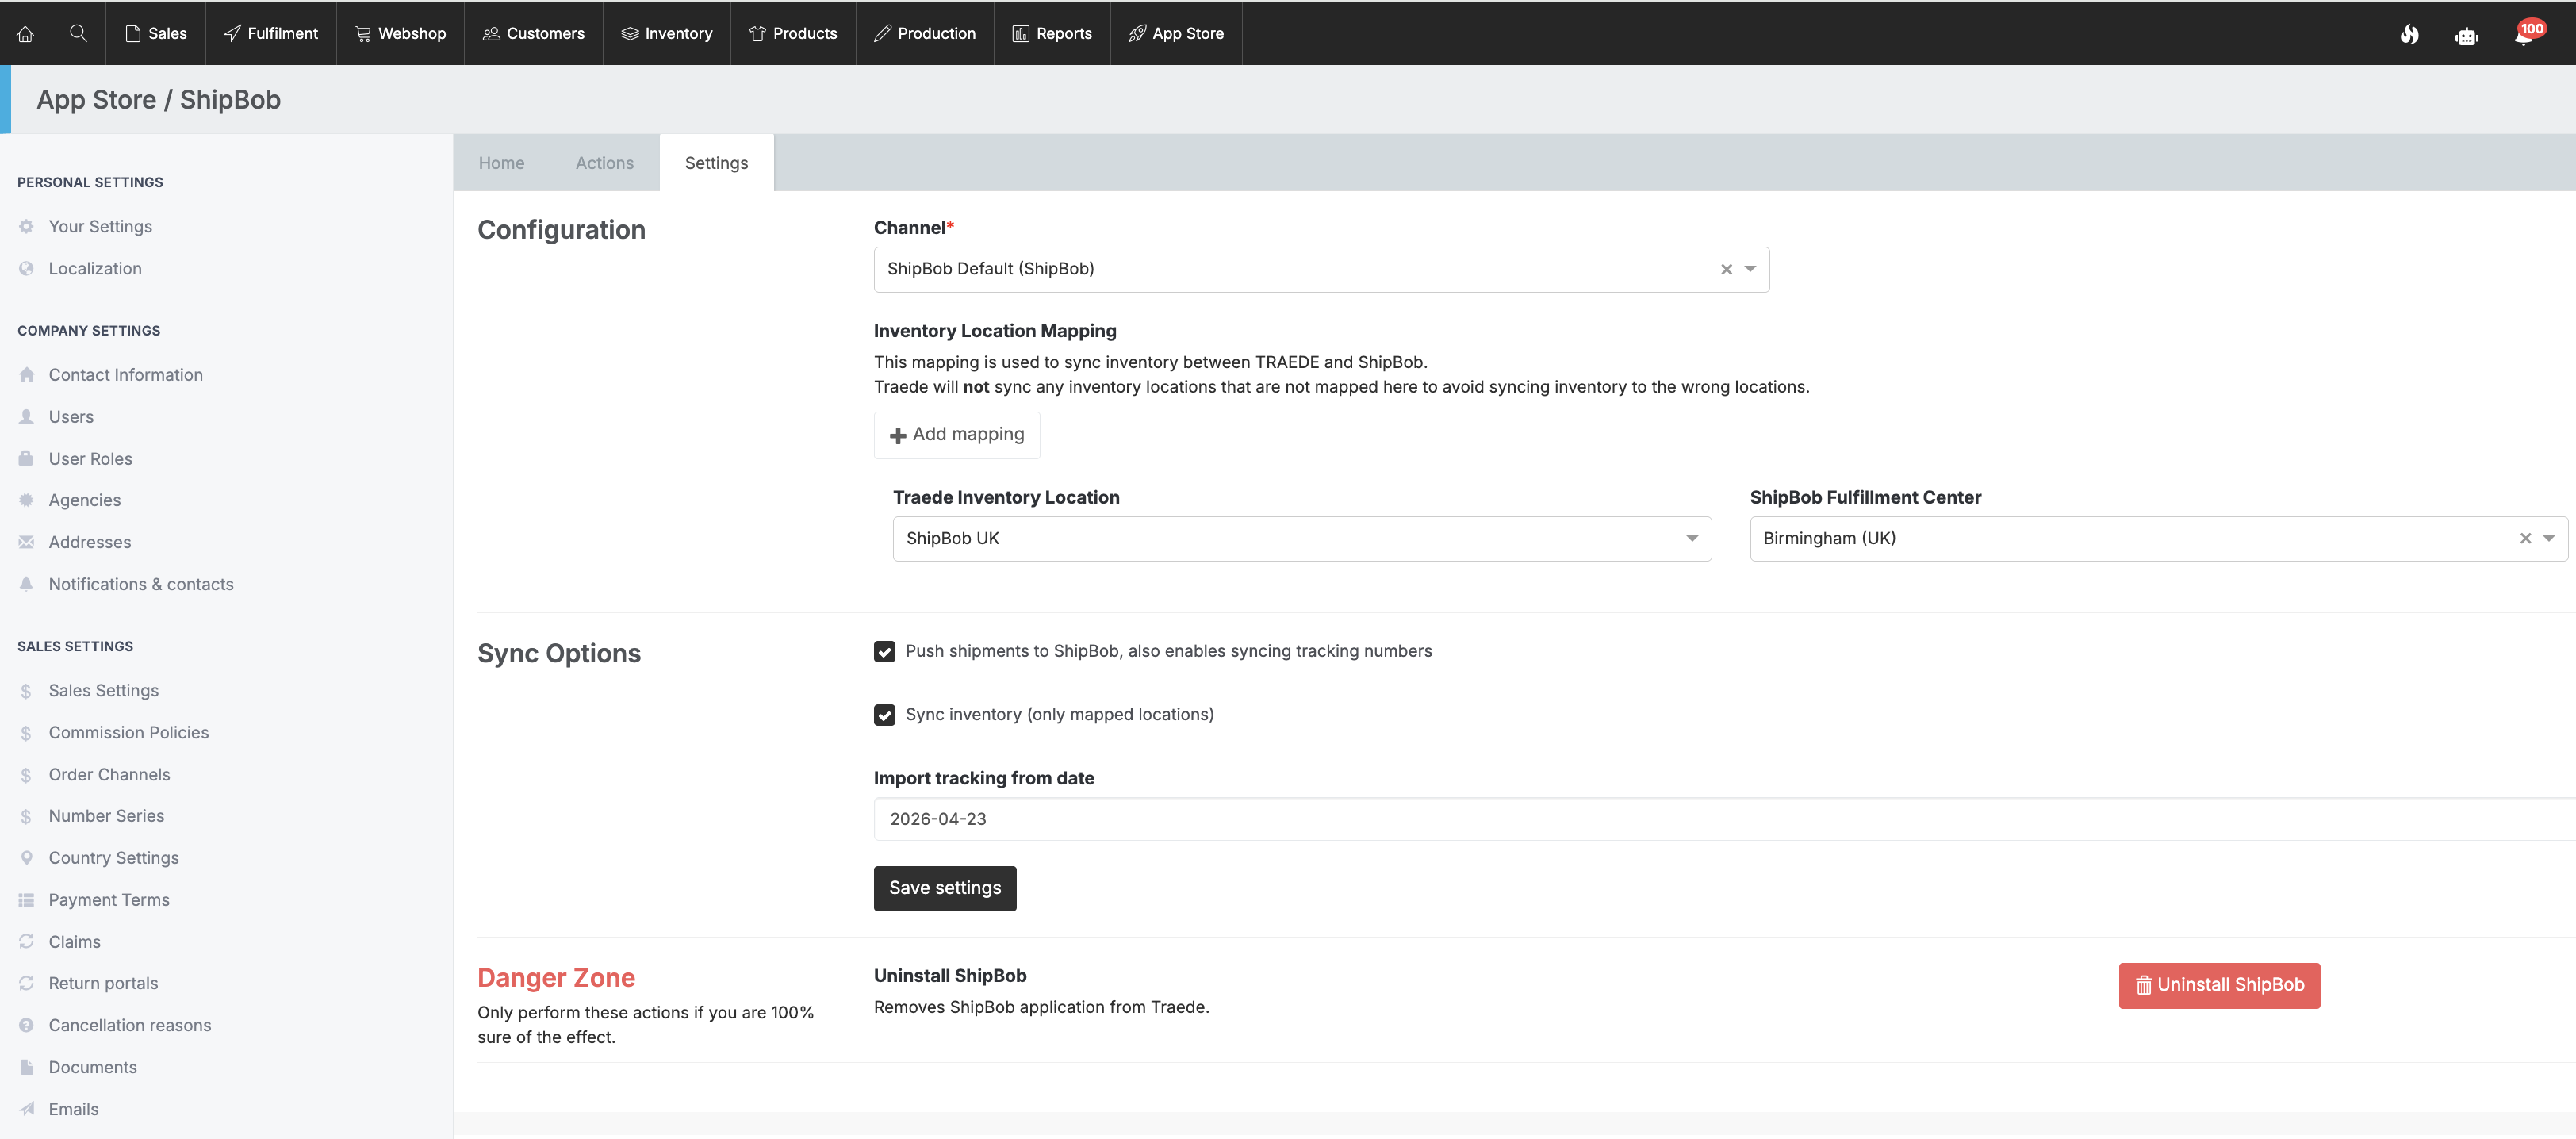The width and height of the screenshot is (2576, 1139).
Task: Open the App Store menu
Action: [1176, 33]
